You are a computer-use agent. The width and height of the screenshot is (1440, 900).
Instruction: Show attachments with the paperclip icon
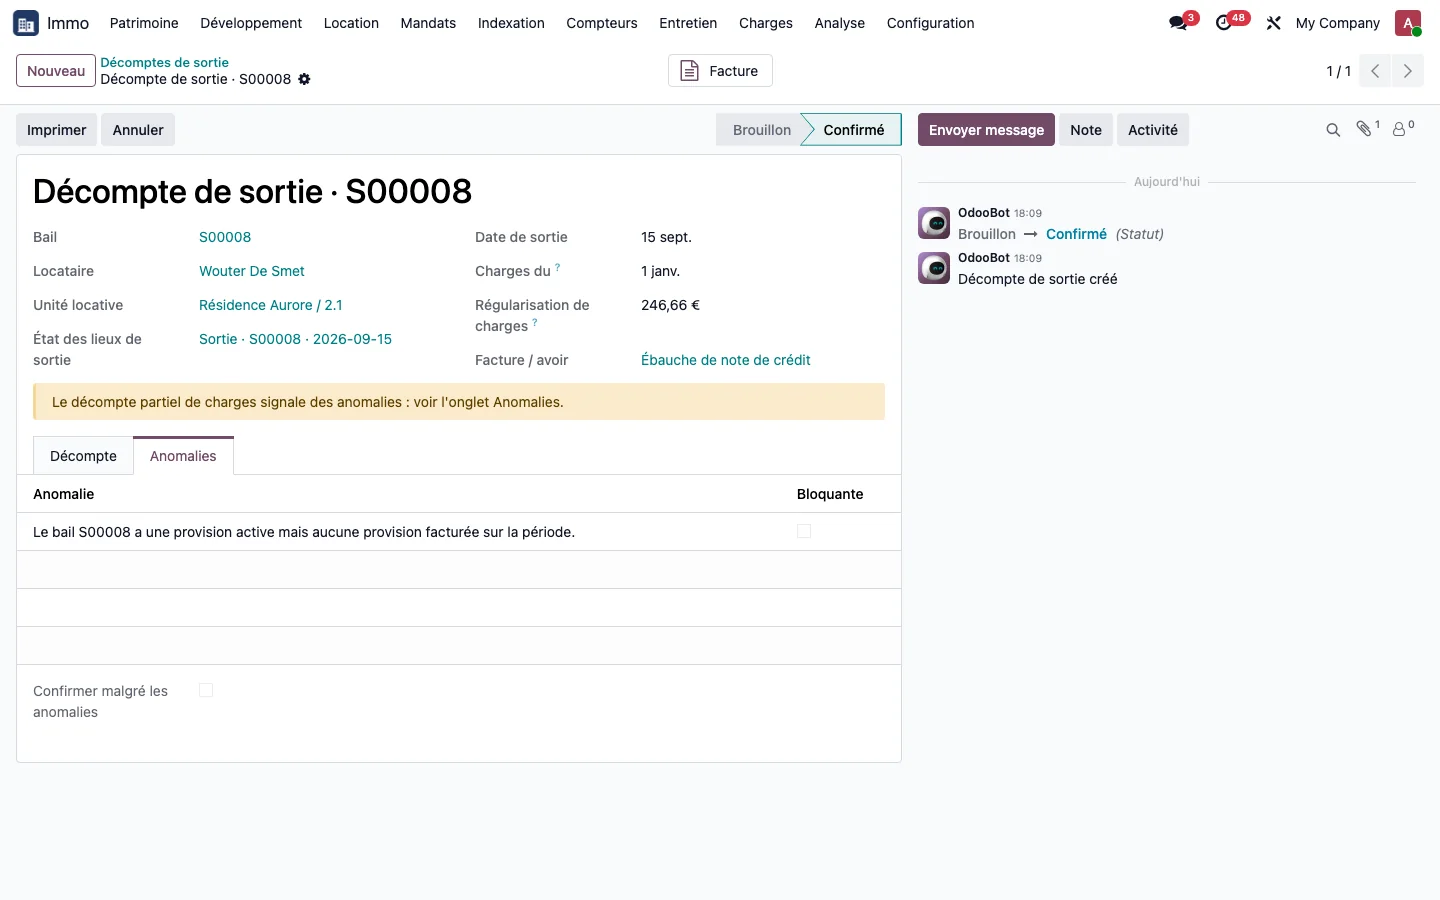pyautogui.click(x=1366, y=129)
